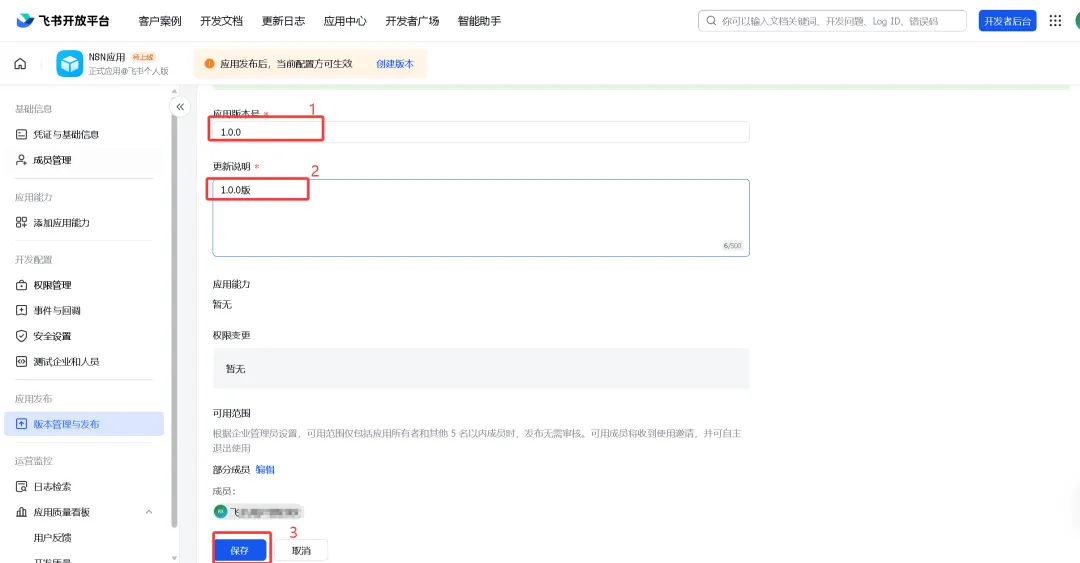Open 开发者广场 in top navigation
This screenshot has height=563, width=1080.
(412, 21)
